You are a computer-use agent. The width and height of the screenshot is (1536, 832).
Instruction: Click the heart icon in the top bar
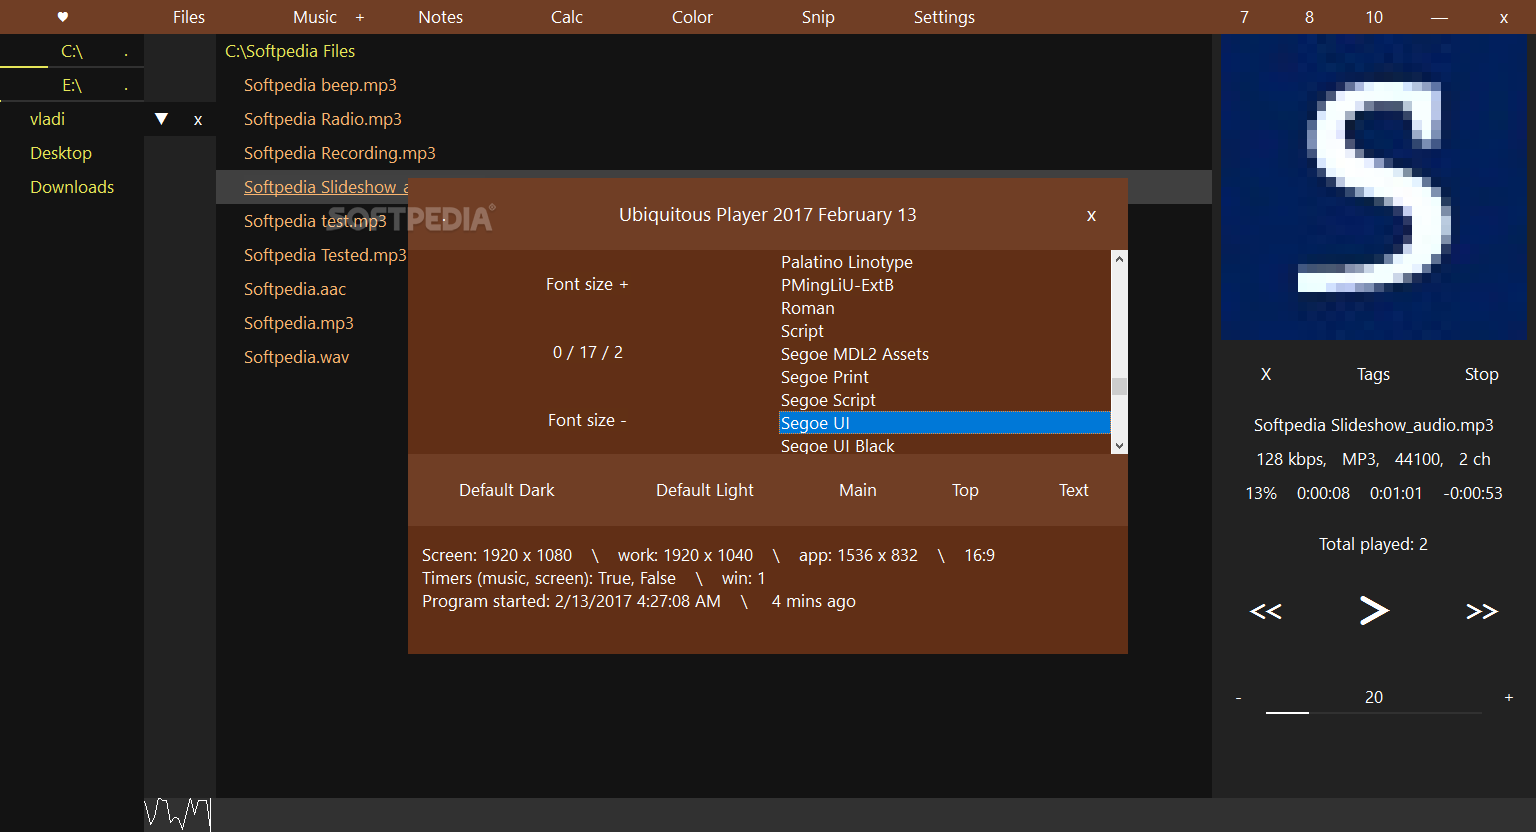tap(63, 17)
